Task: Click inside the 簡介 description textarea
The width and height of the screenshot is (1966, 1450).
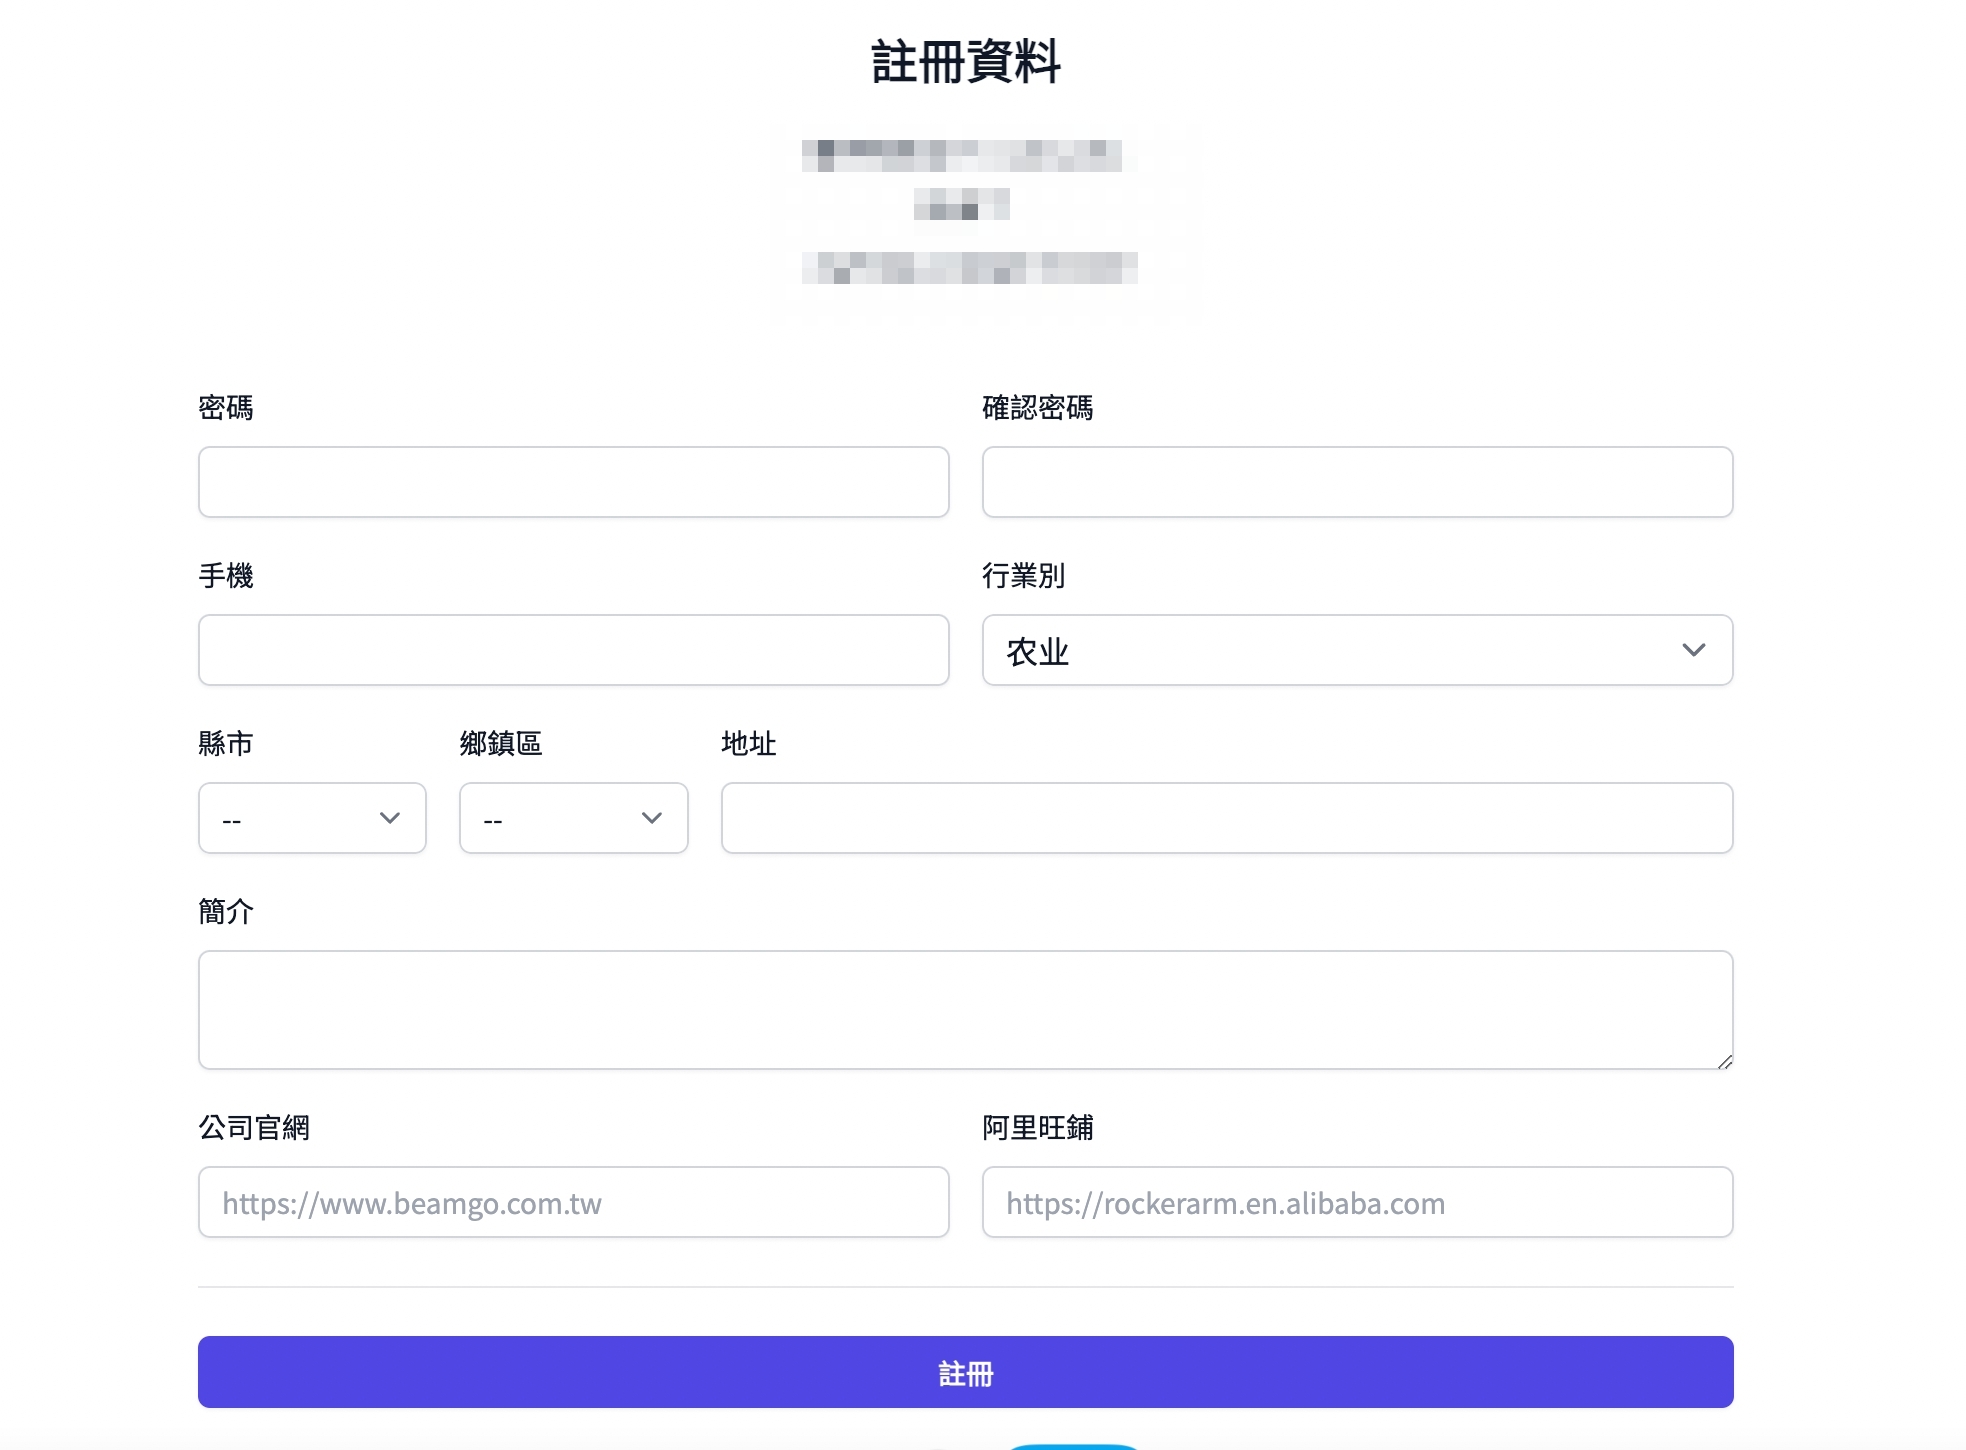Action: tap(965, 1010)
